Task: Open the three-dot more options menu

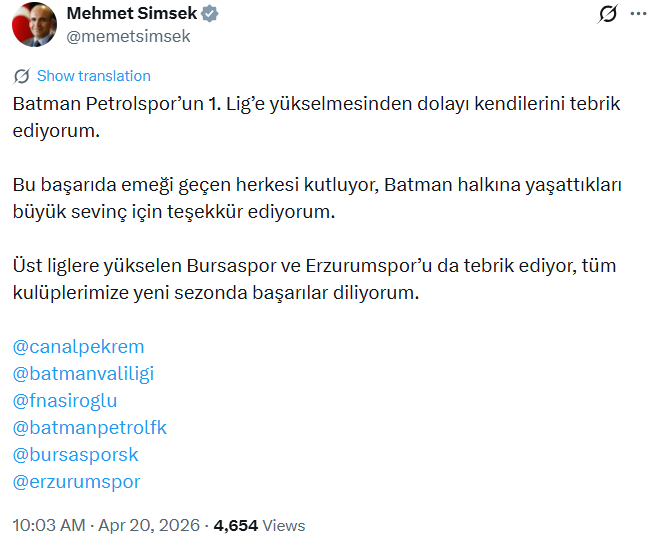Action: 637,15
